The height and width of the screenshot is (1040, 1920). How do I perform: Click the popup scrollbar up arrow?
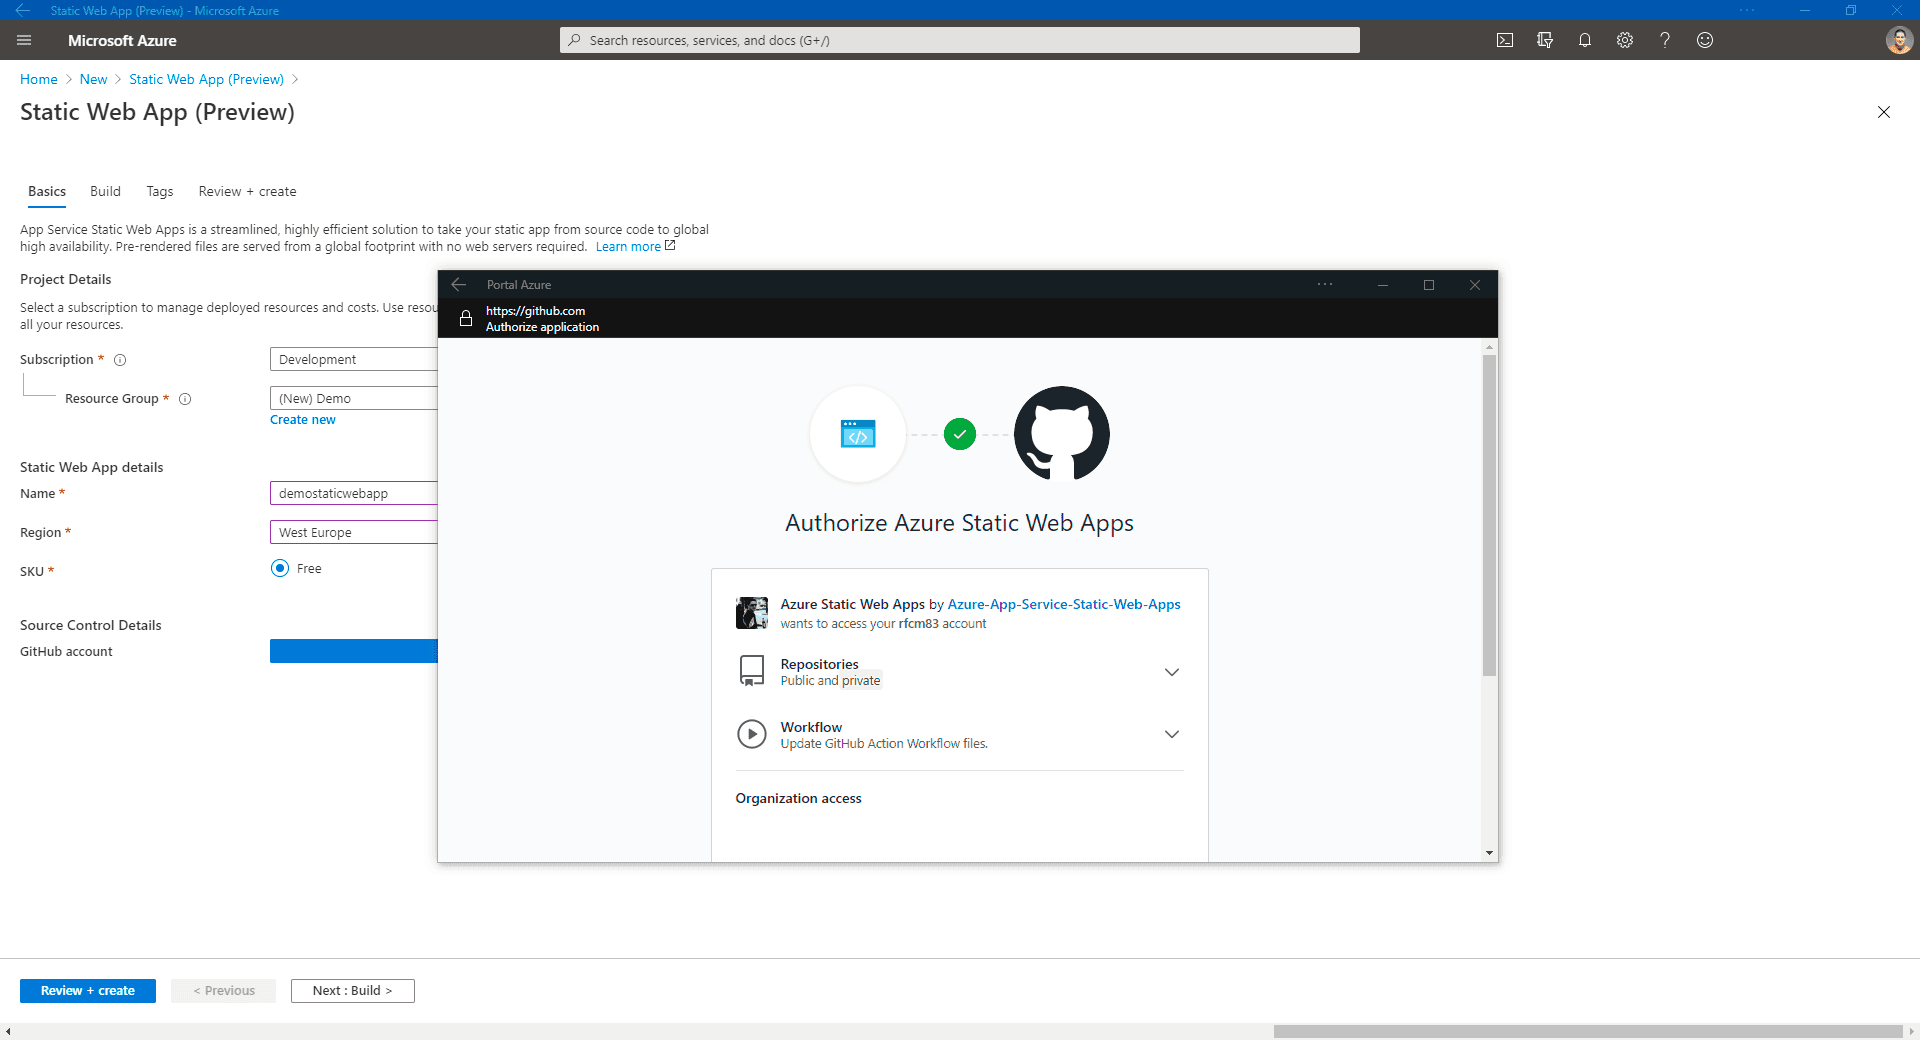(1489, 347)
